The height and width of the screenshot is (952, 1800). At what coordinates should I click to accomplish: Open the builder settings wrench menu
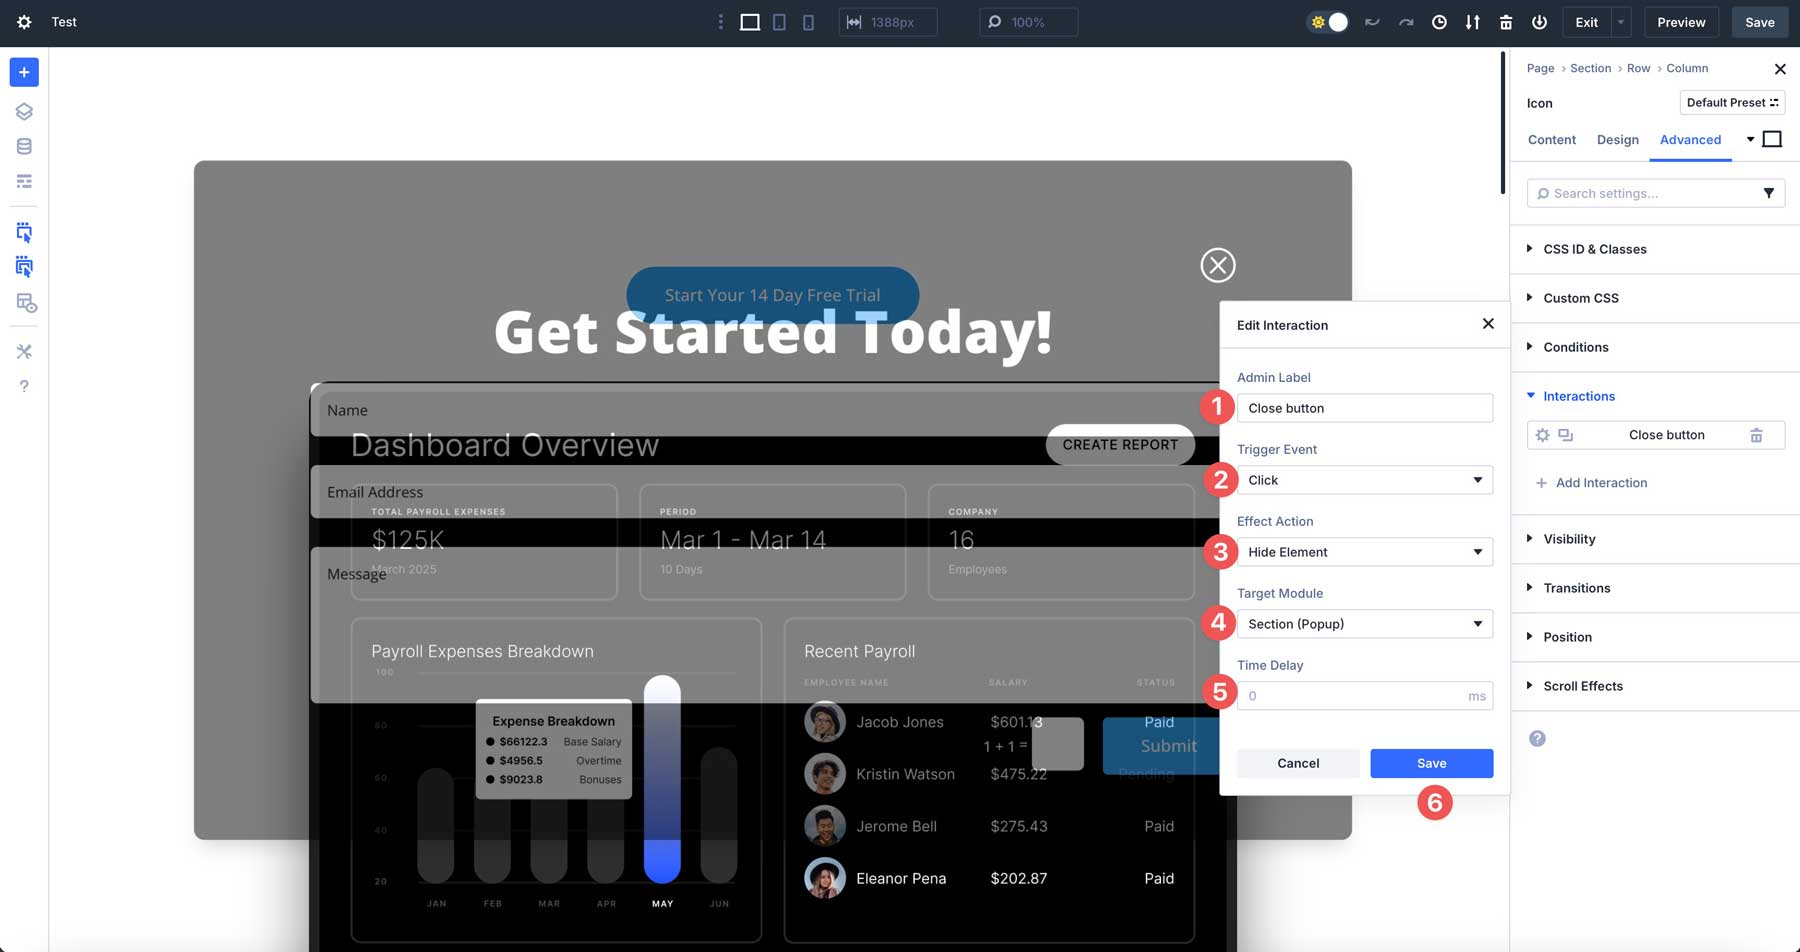(x=24, y=351)
